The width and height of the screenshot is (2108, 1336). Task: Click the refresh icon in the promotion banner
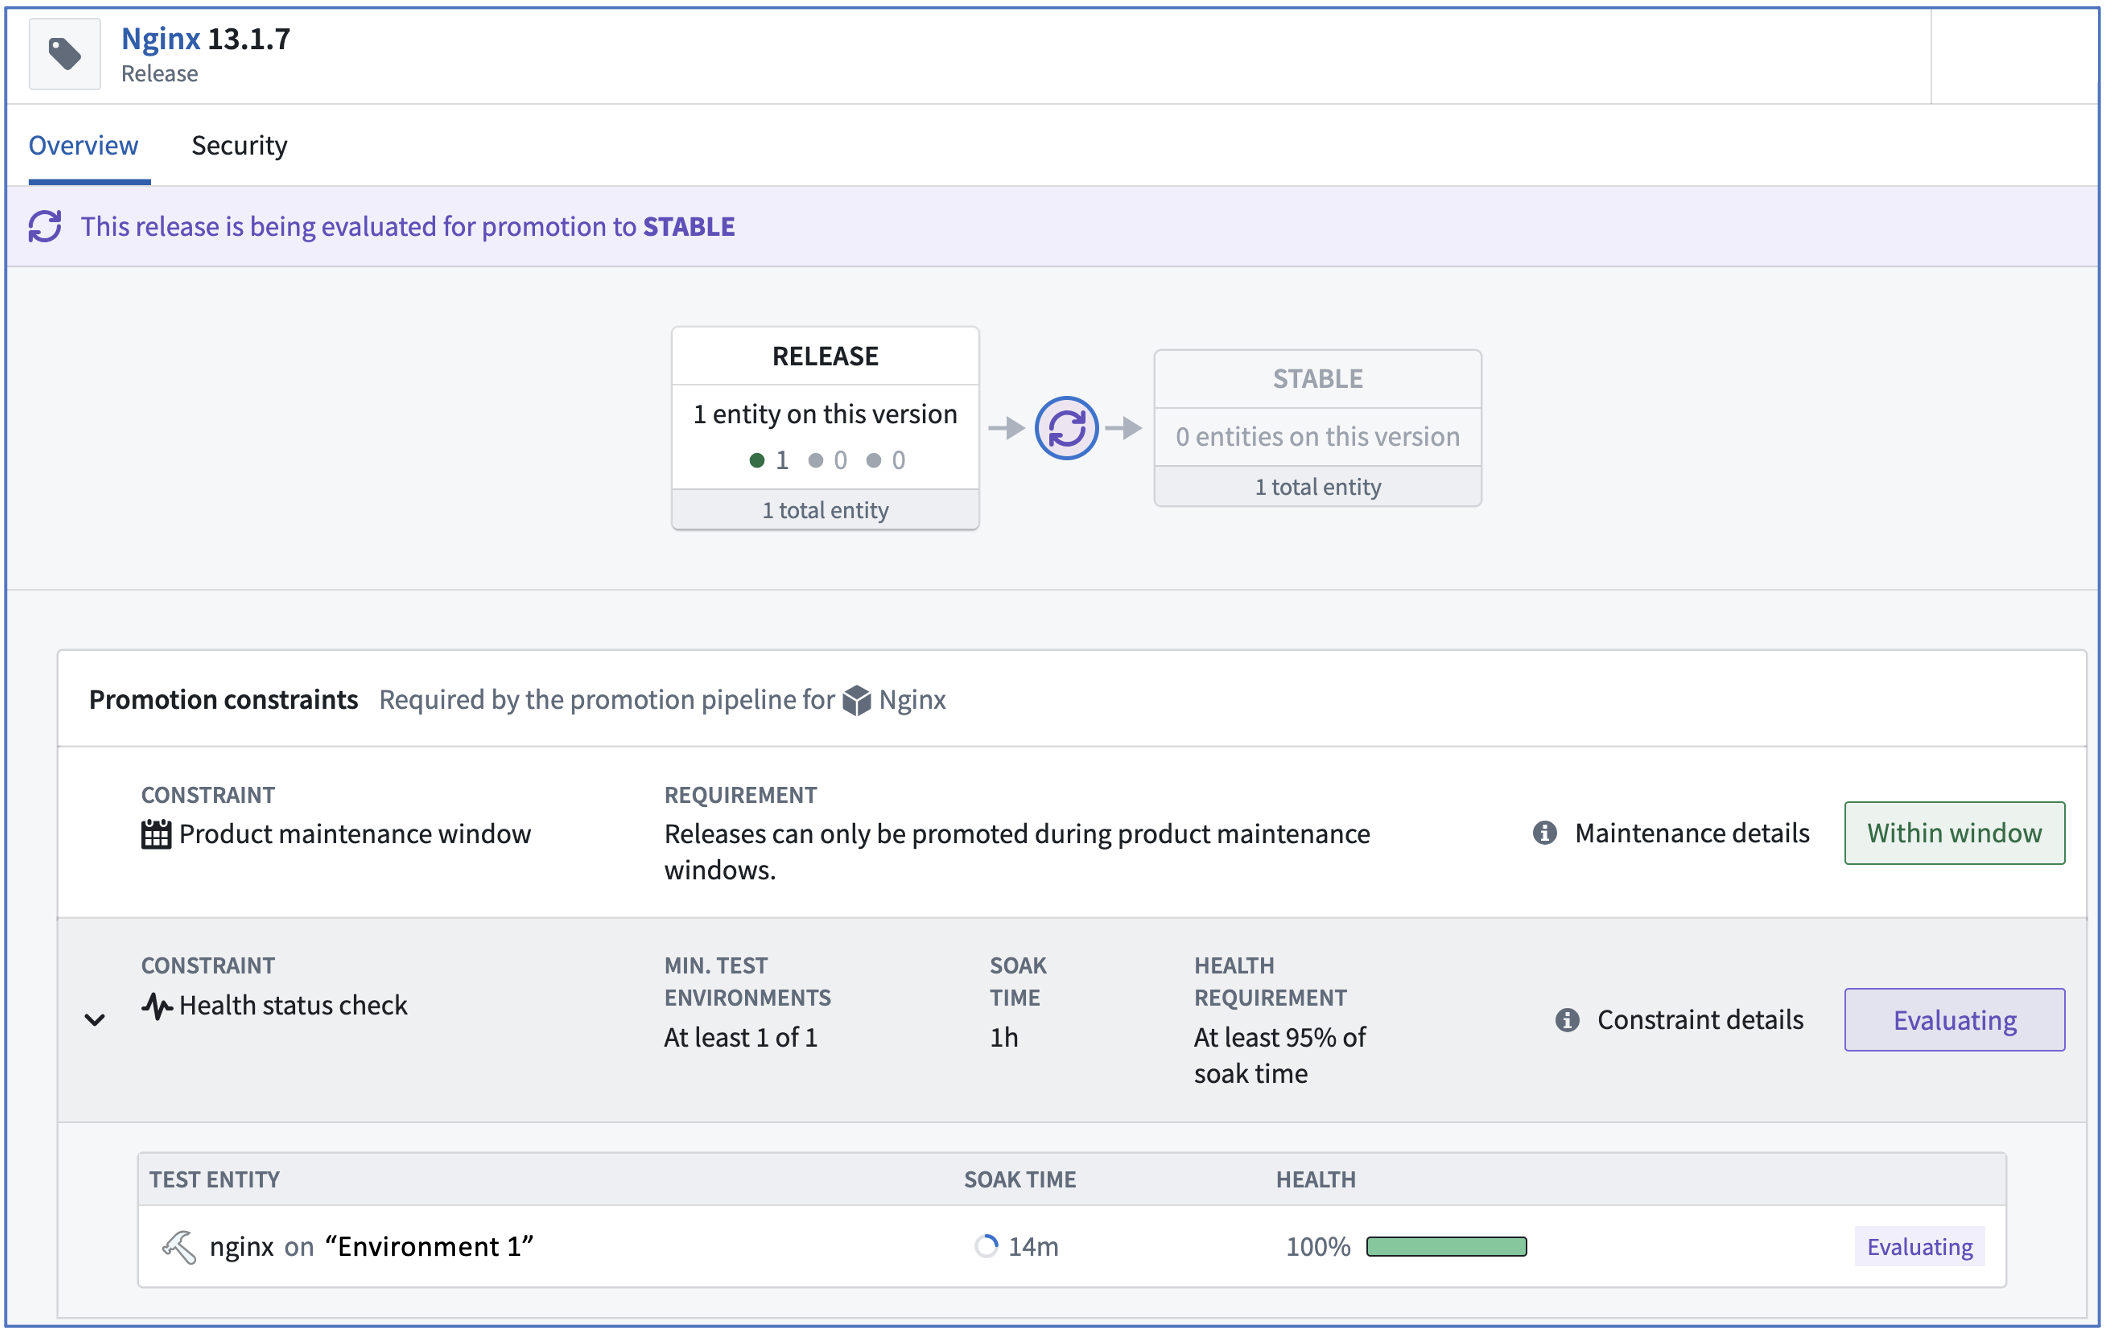pyautogui.click(x=45, y=226)
